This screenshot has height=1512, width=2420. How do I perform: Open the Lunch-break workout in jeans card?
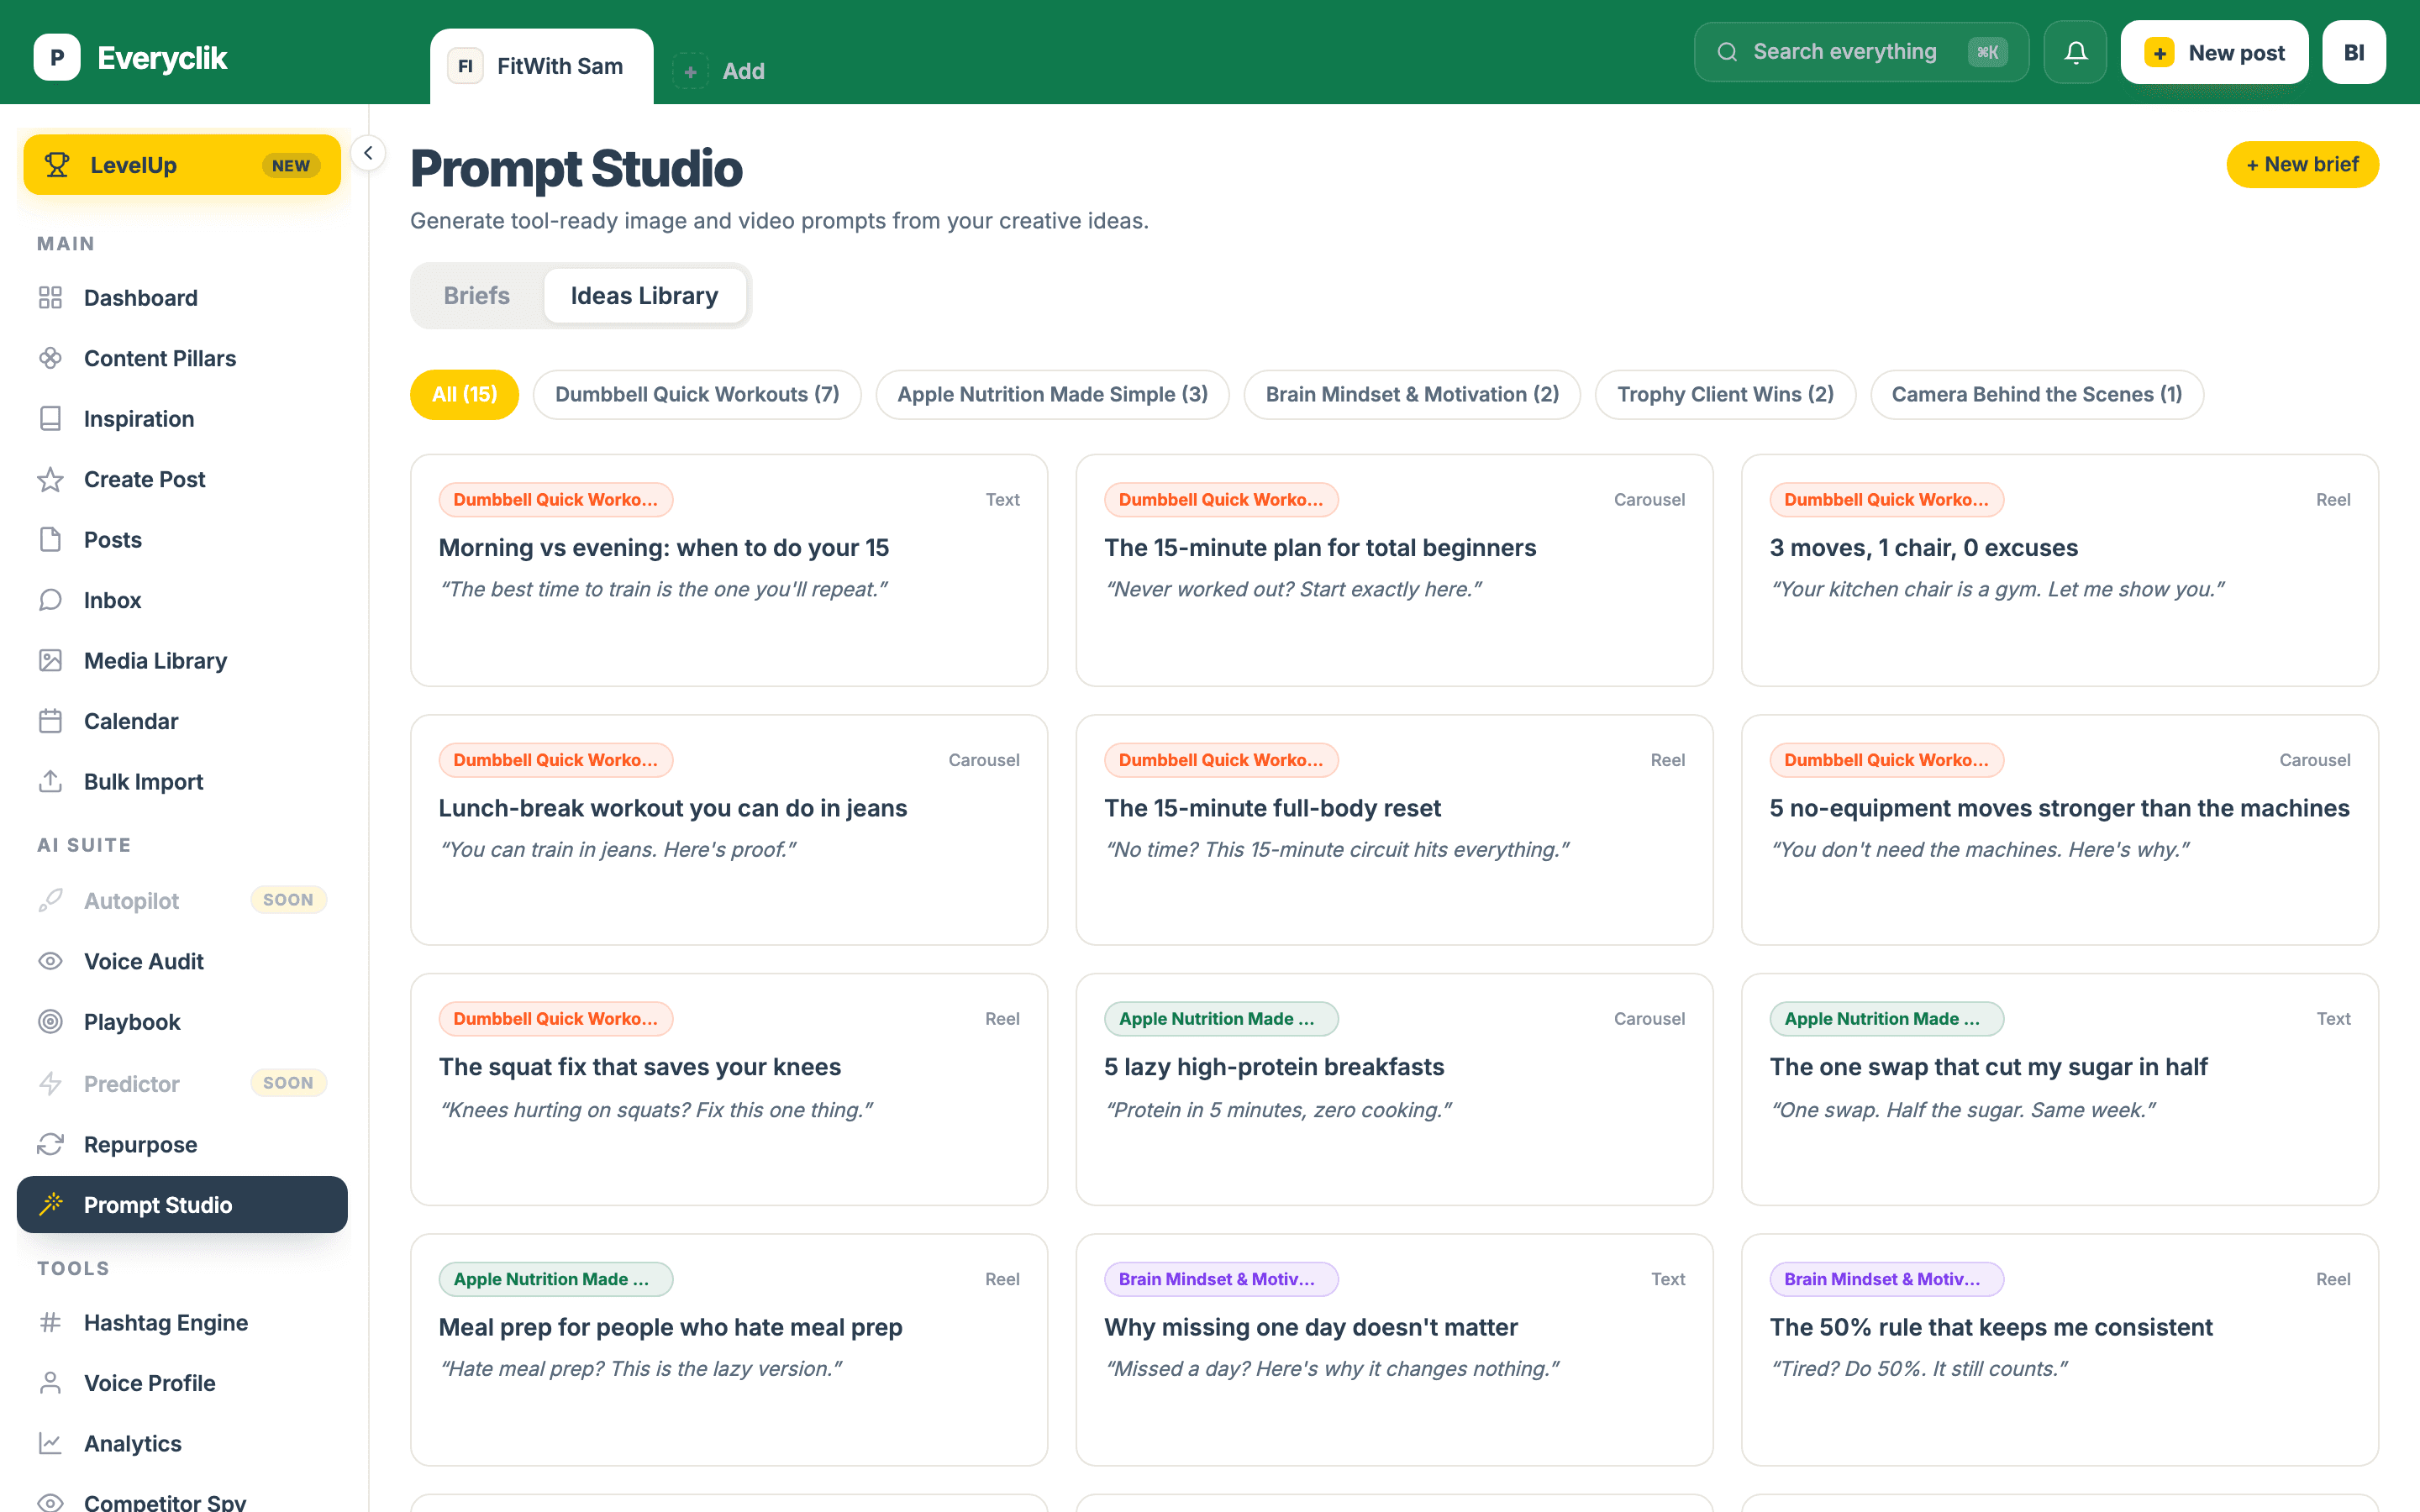coord(729,830)
